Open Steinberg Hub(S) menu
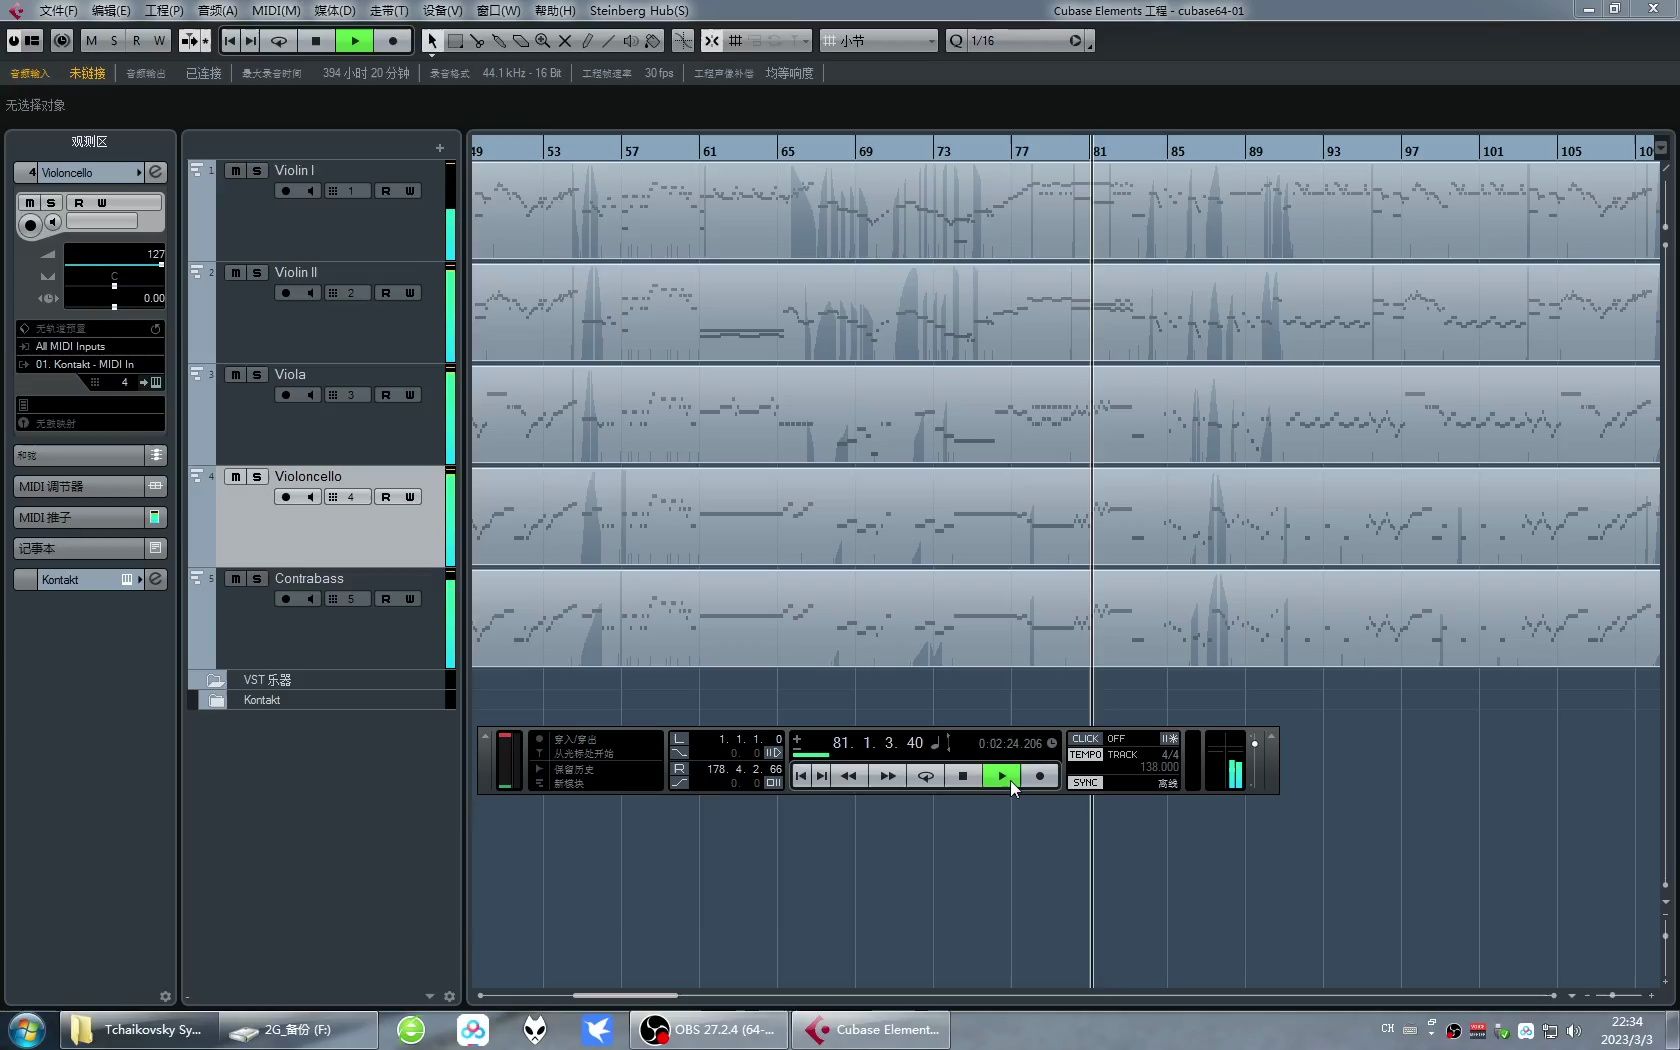 click(639, 11)
